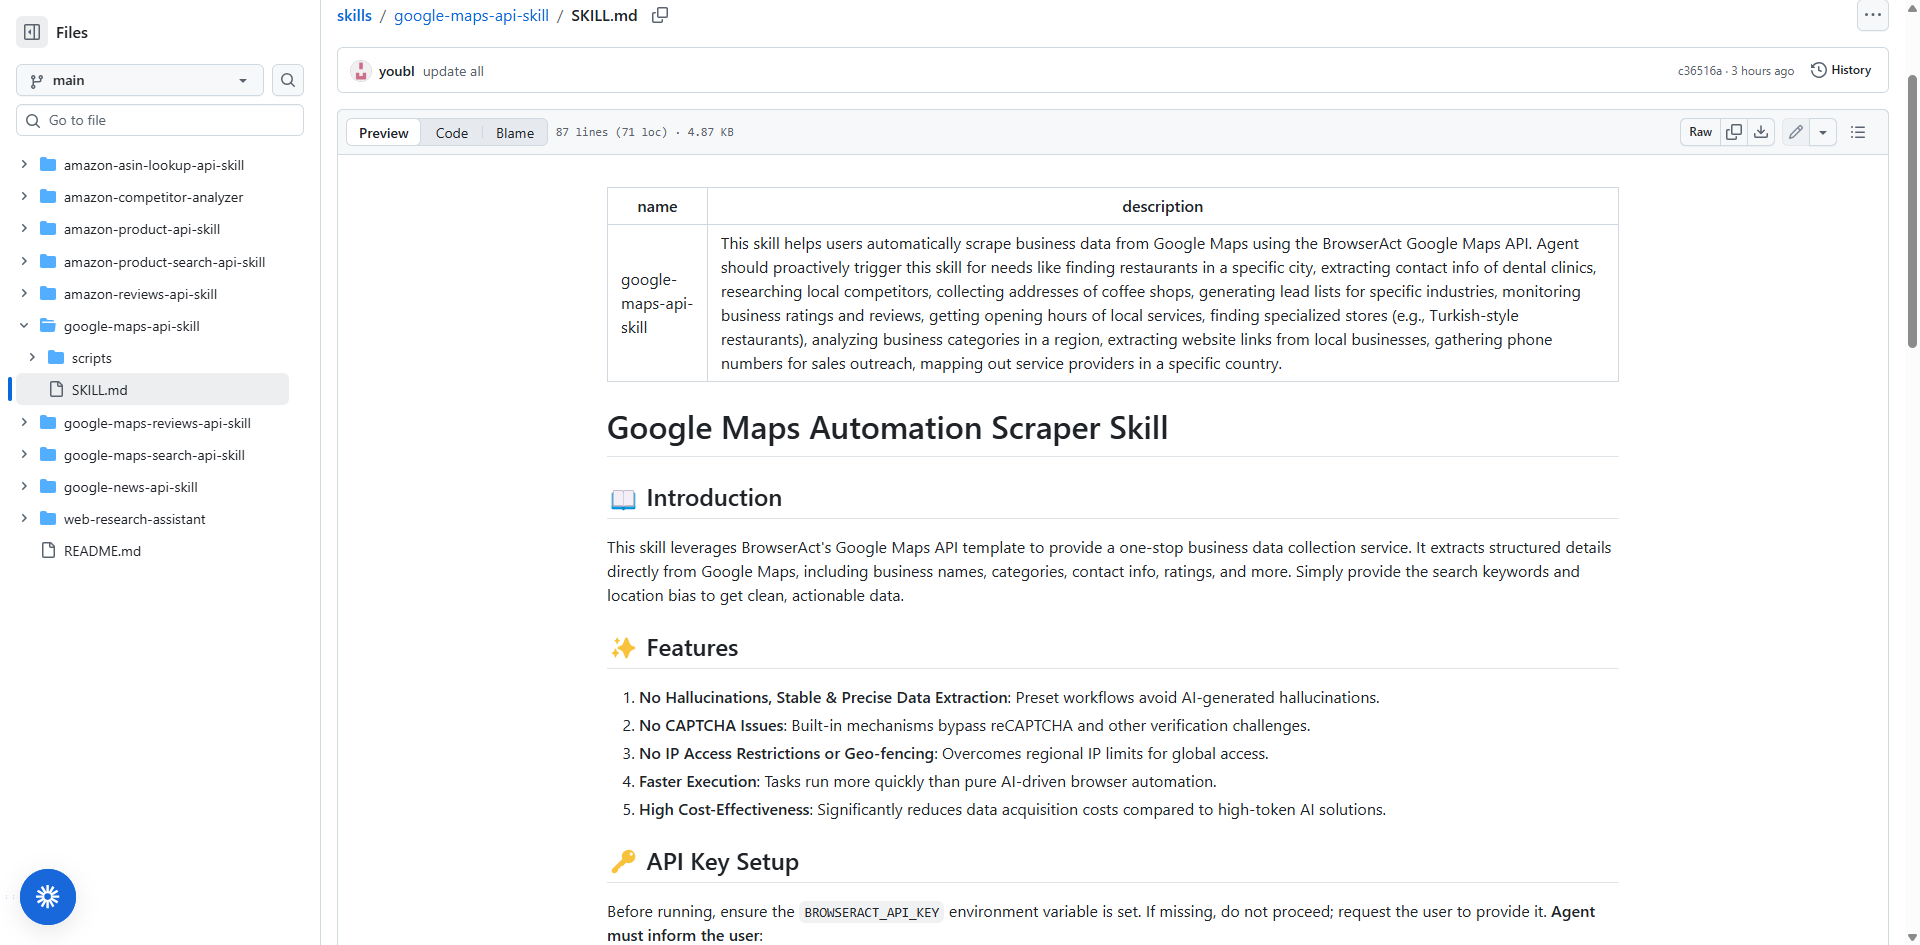Click the Go to file search field
1920x945 pixels.
click(x=160, y=119)
